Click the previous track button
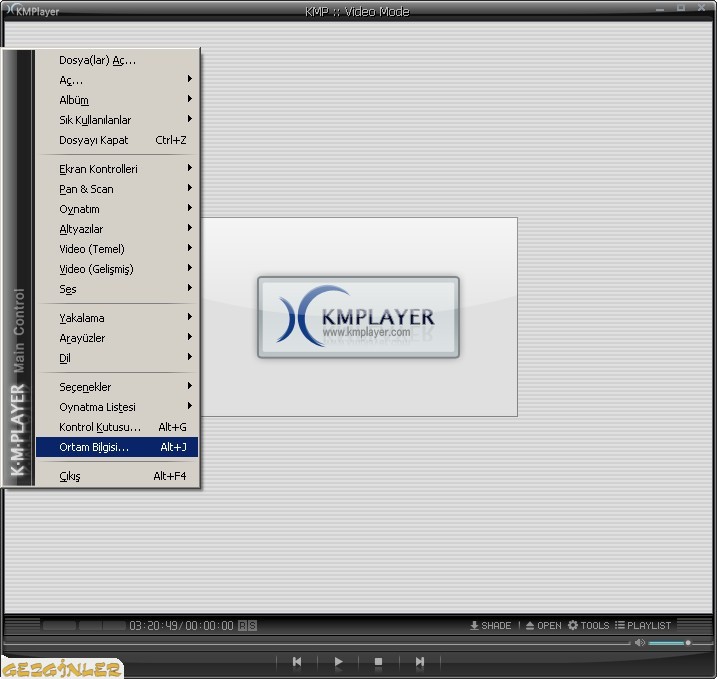This screenshot has height=679, width=717. pyautogui.click(x=297, y=662)
